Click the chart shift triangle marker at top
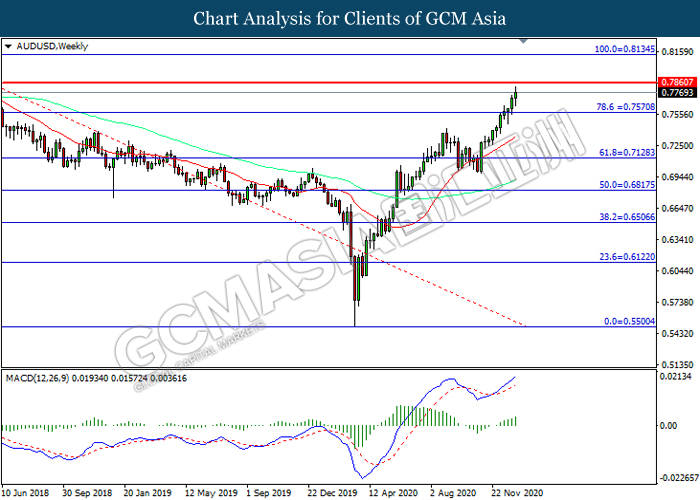The height and width of the screenshot is (500, 700). [524, 41]
